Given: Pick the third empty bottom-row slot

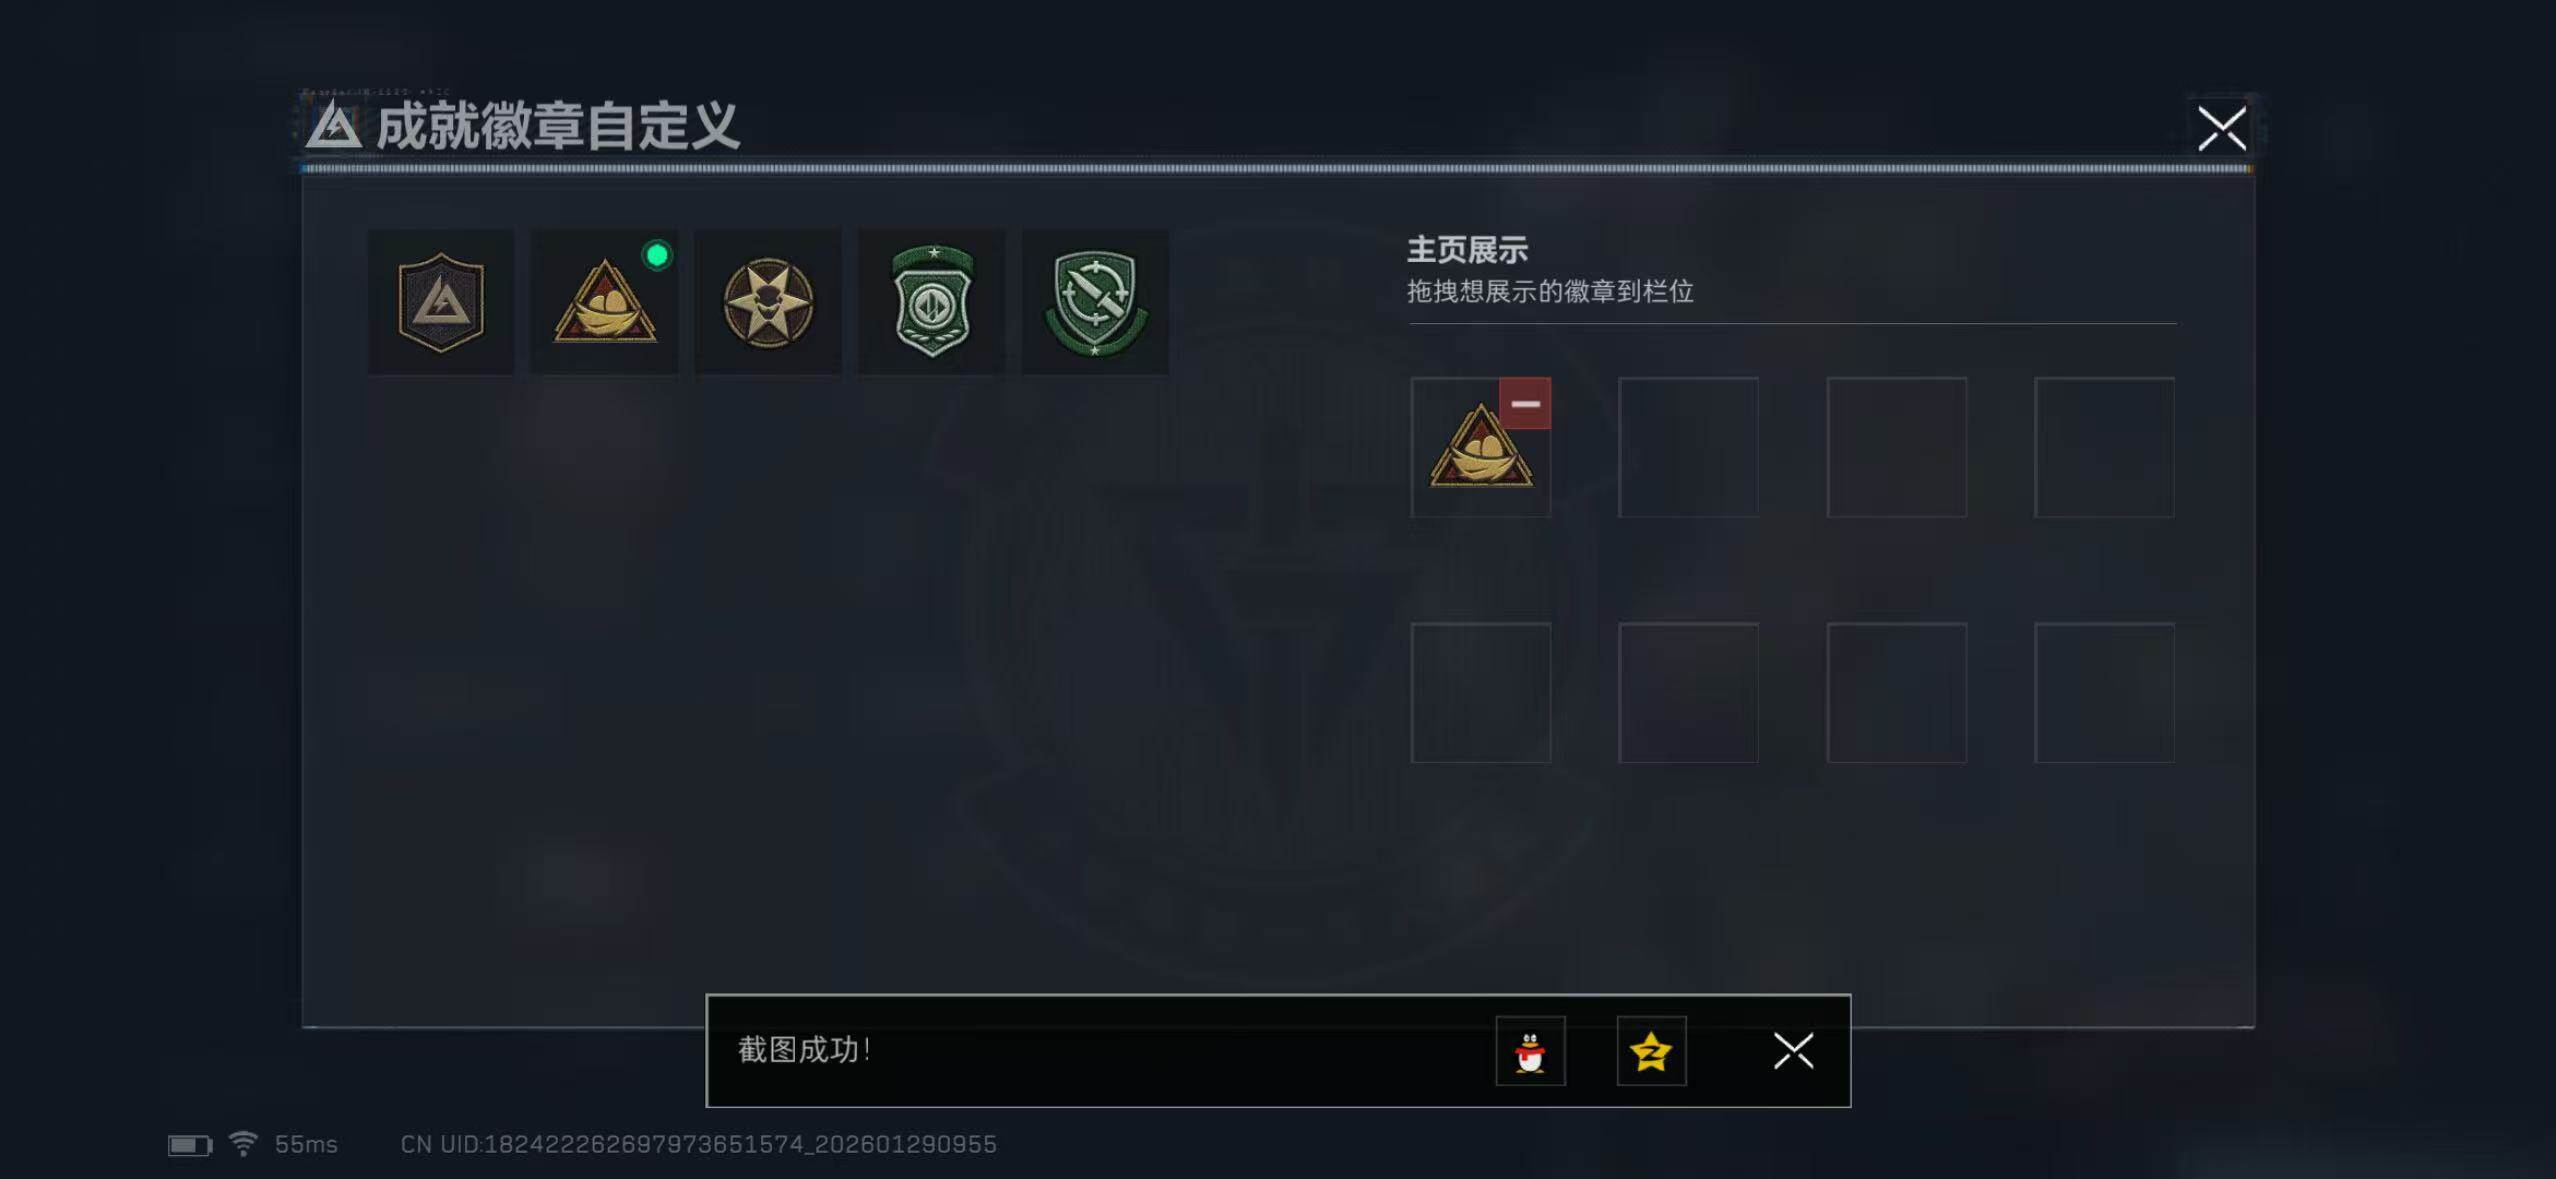Looking at the screenshot, I should click(x=1896, y=693).
